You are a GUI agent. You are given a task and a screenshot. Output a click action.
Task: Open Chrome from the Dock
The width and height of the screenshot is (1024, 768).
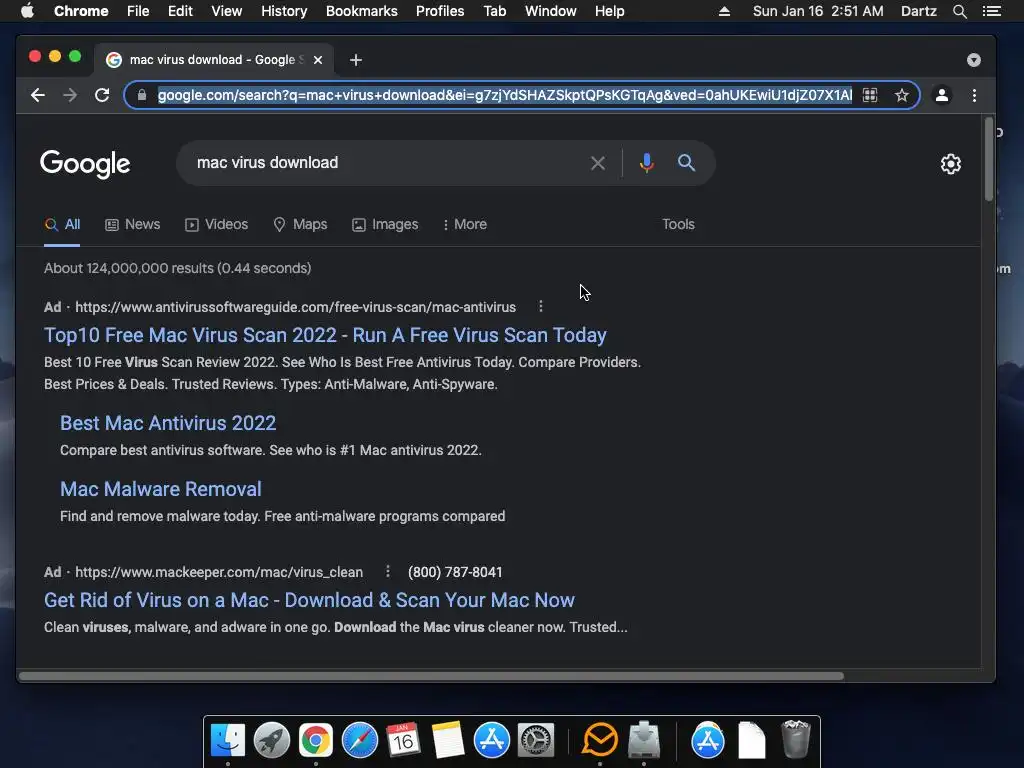pos(315,740)
